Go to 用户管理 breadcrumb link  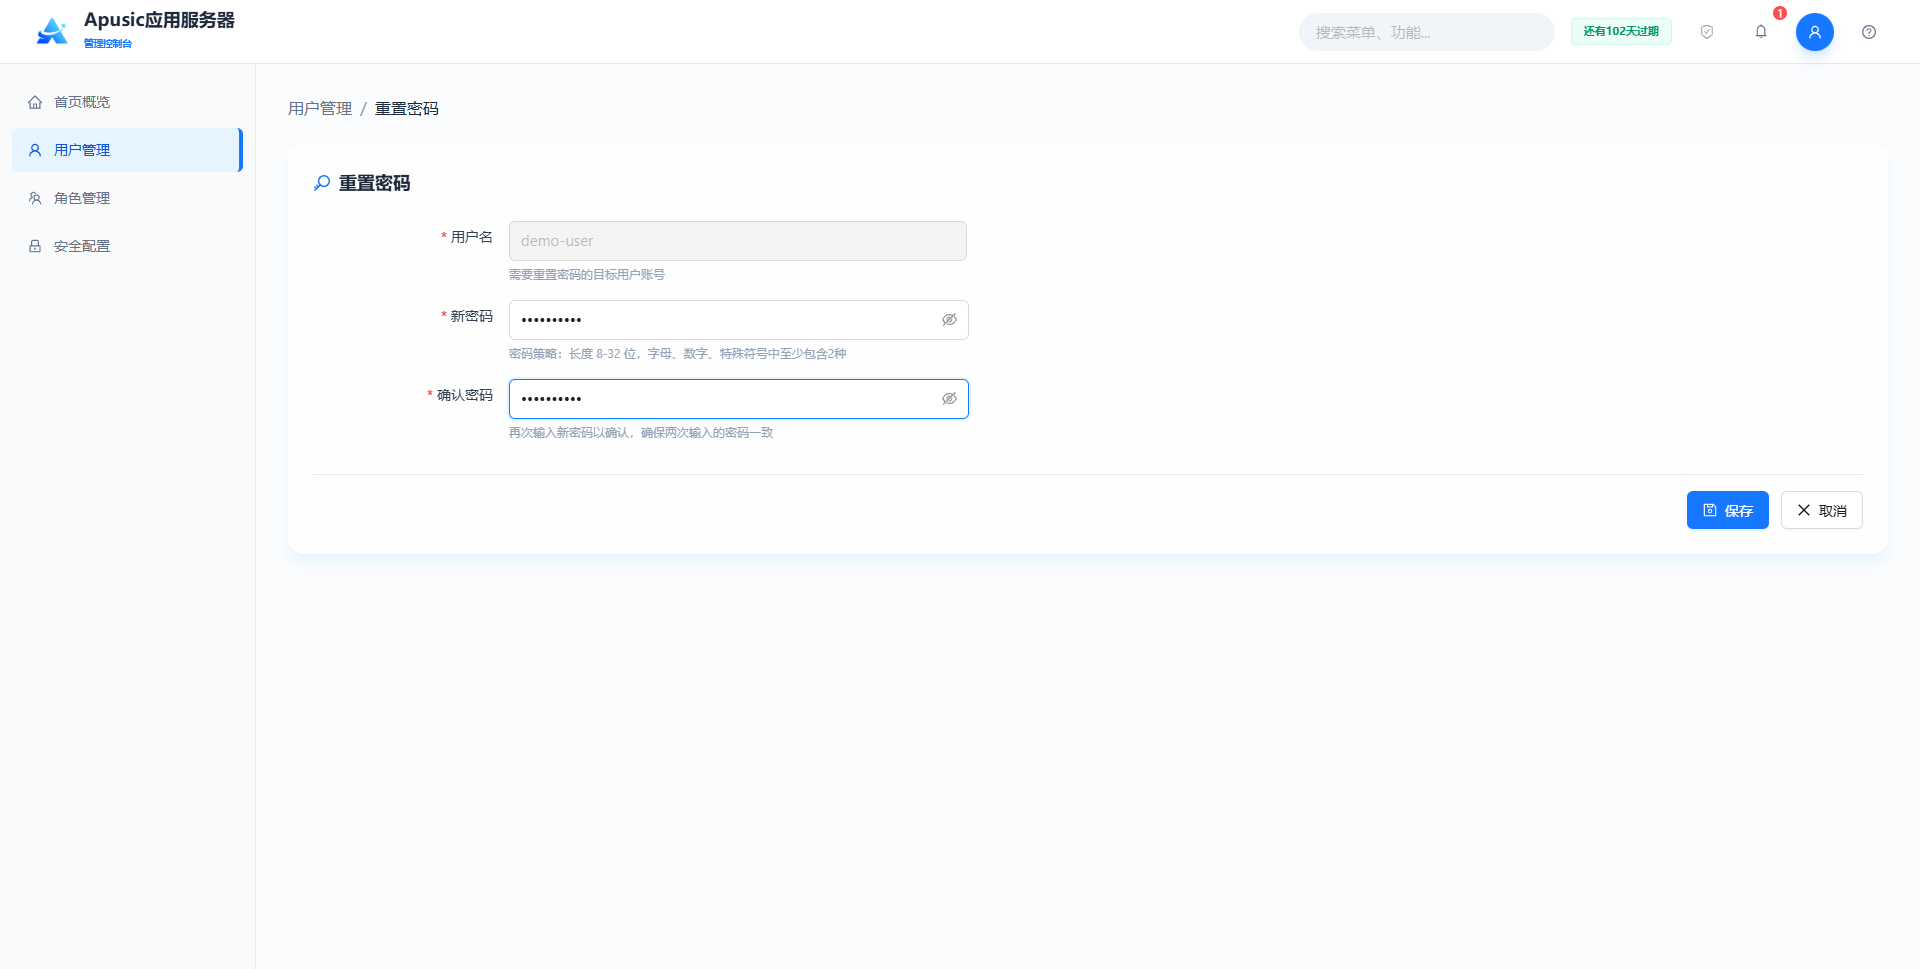point(320,108)
